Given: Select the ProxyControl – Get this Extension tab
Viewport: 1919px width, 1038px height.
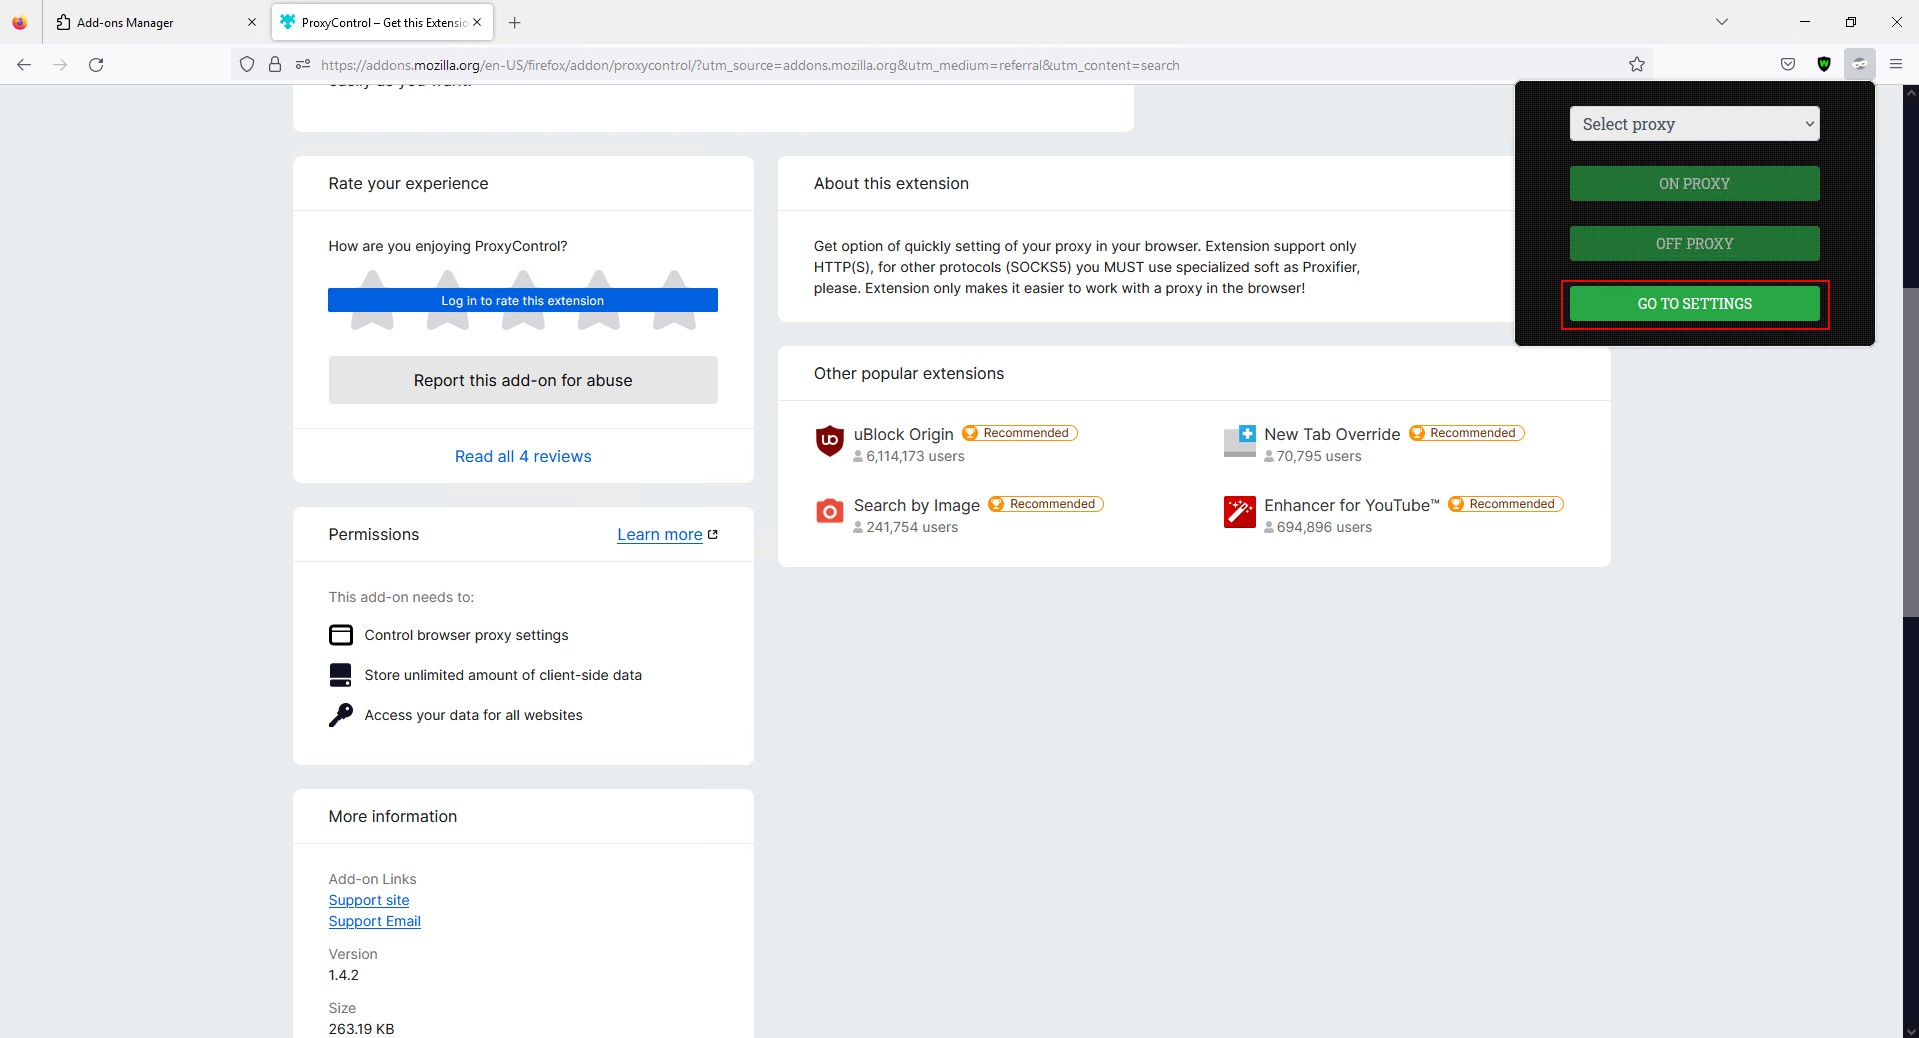Looking at the screenshot, I should point(381,22).
